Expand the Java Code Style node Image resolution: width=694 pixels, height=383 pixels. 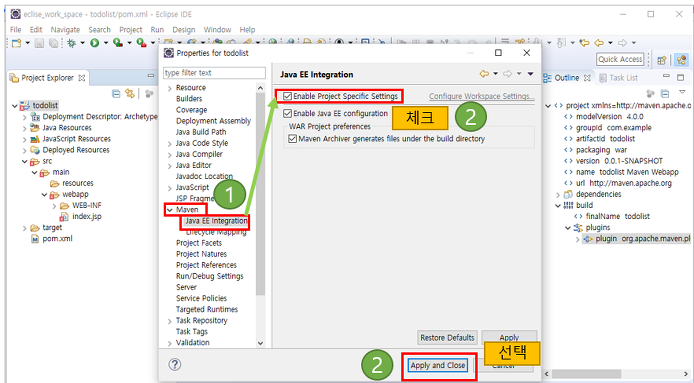click(x=170, y=143)
